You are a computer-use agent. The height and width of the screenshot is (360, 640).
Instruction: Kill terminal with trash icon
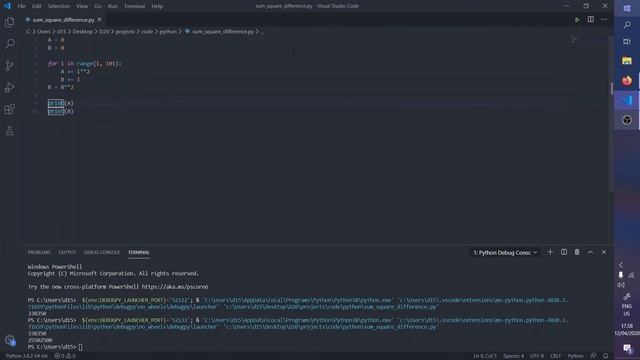pyautogui.click(x=577, y=252)
